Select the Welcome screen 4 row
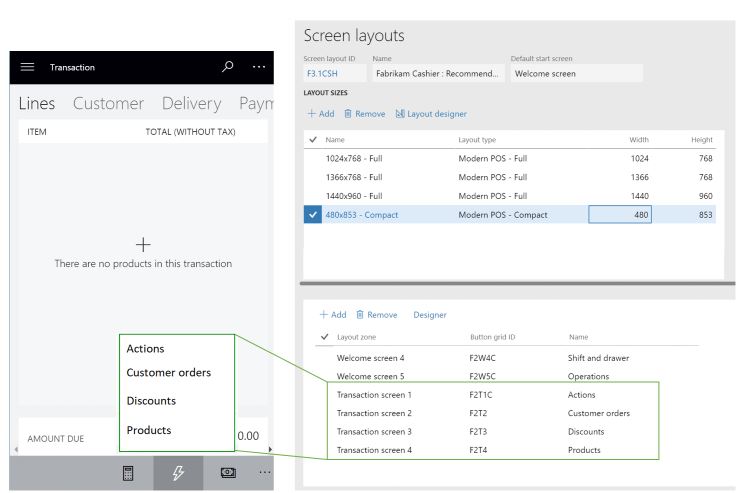This screenshot has width=741, height=493. pyautogui.click(x=507, y=358)
